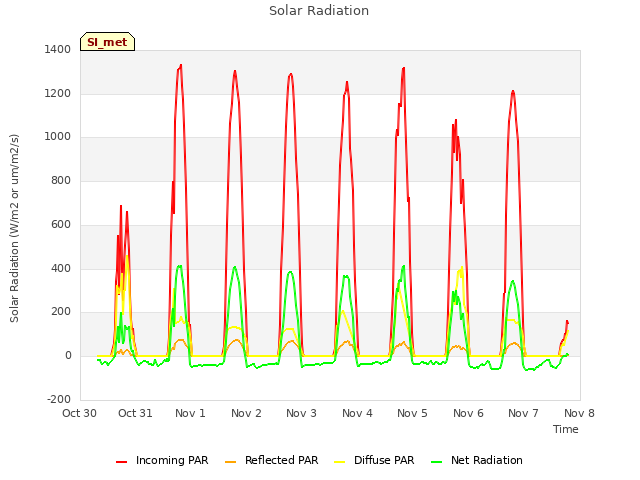Click the red Incoming PAR legend swatch
The width and height of the screenshot is (640, 480).
121,462
